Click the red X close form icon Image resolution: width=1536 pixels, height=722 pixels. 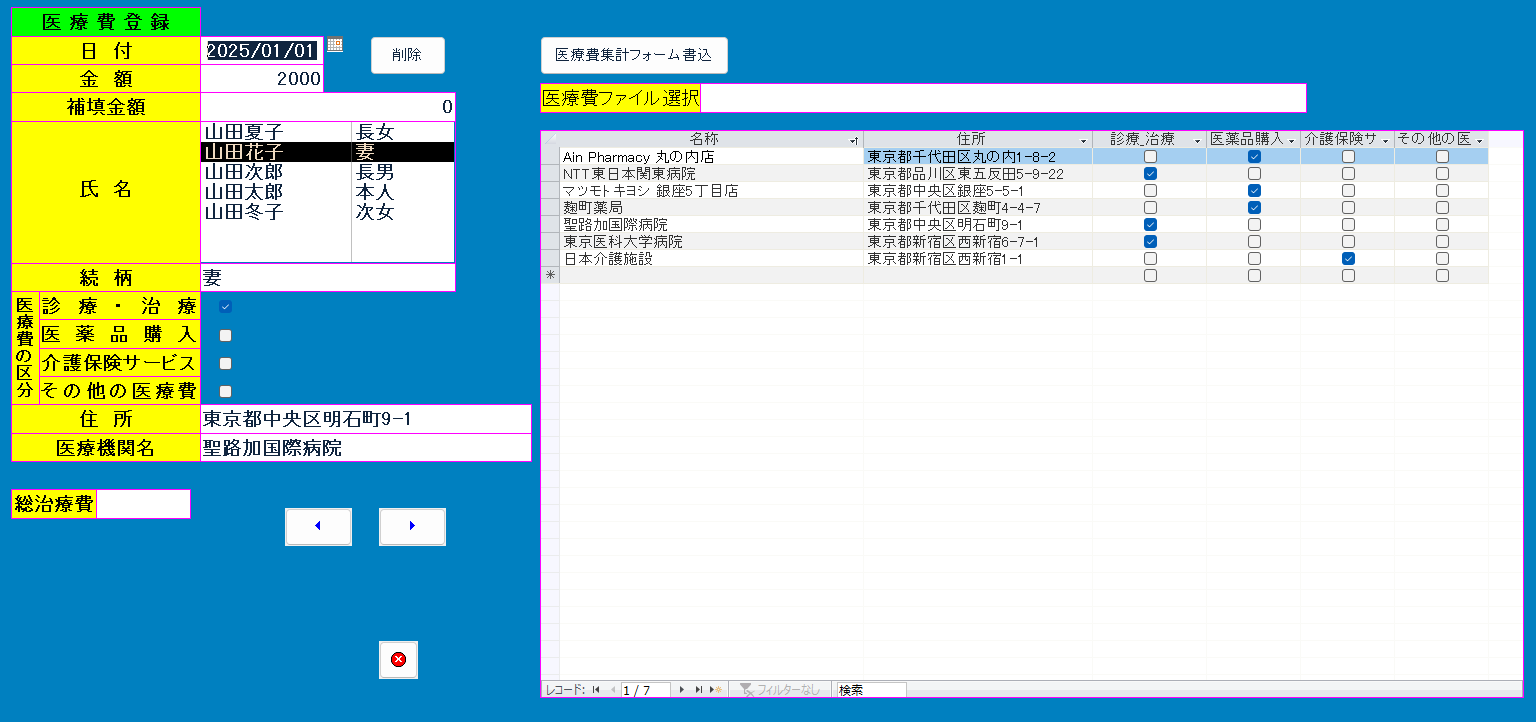point(398,660)
